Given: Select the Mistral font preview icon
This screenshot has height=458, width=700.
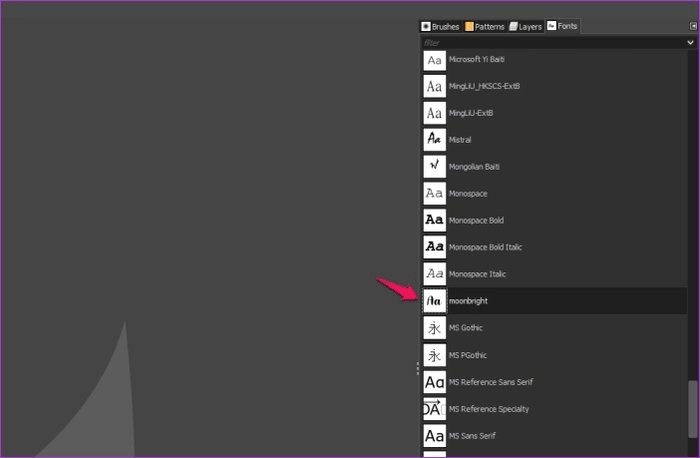Looking at the screenshot, I should pos(434,140).
